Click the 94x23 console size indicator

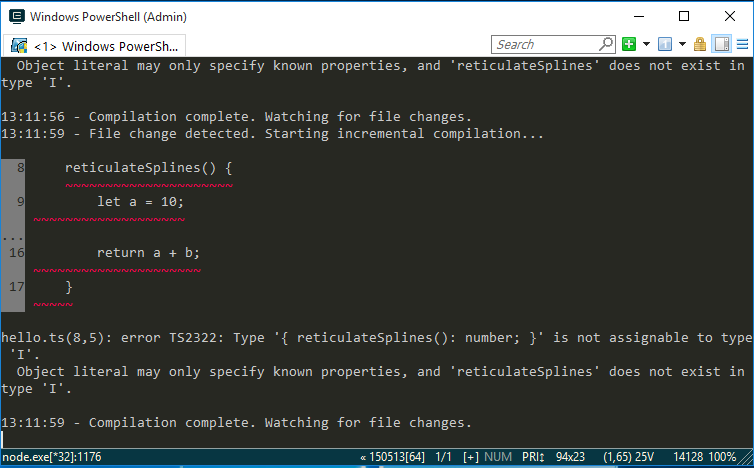(x=570, y=457)
